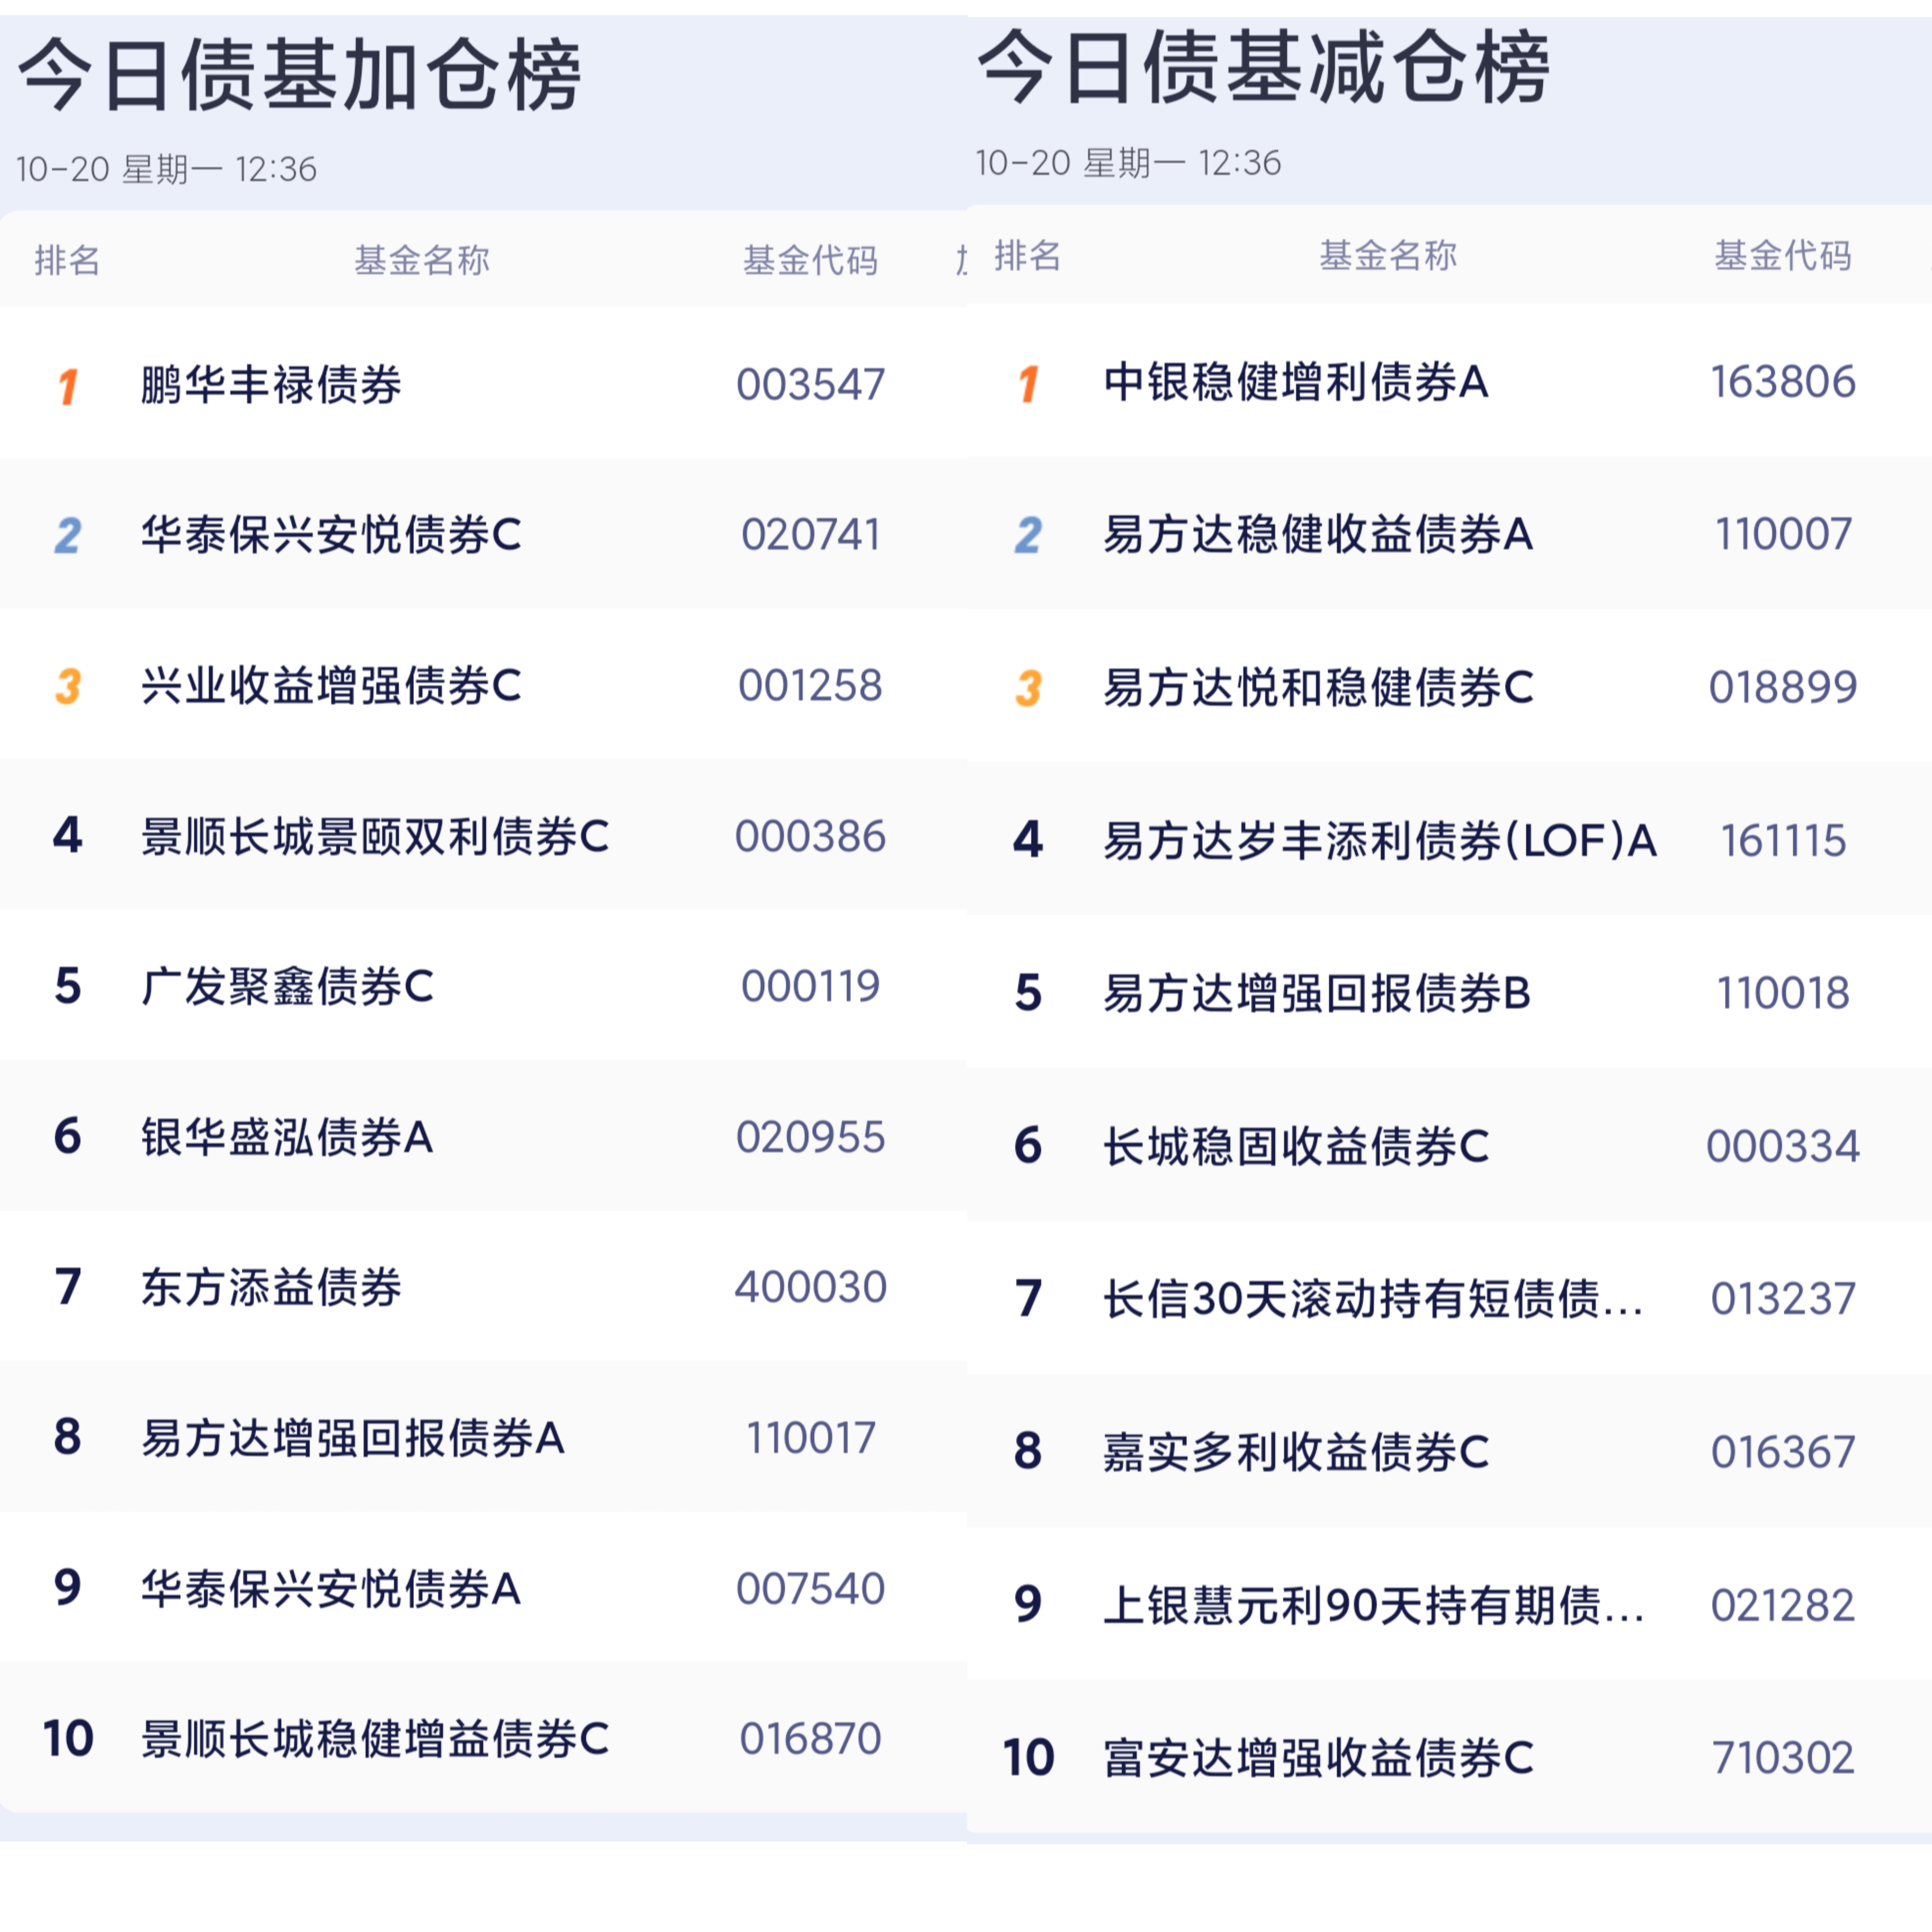This screenshot has width=1932, height=1932.
Task: Select fund code 001258
Action: pos(810,686)
